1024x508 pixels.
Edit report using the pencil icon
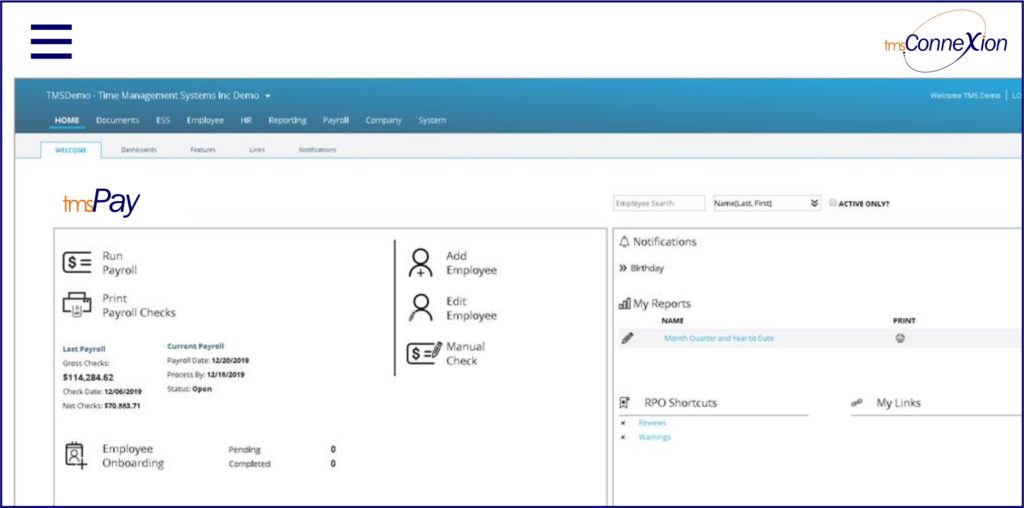[x=627, y=338]
